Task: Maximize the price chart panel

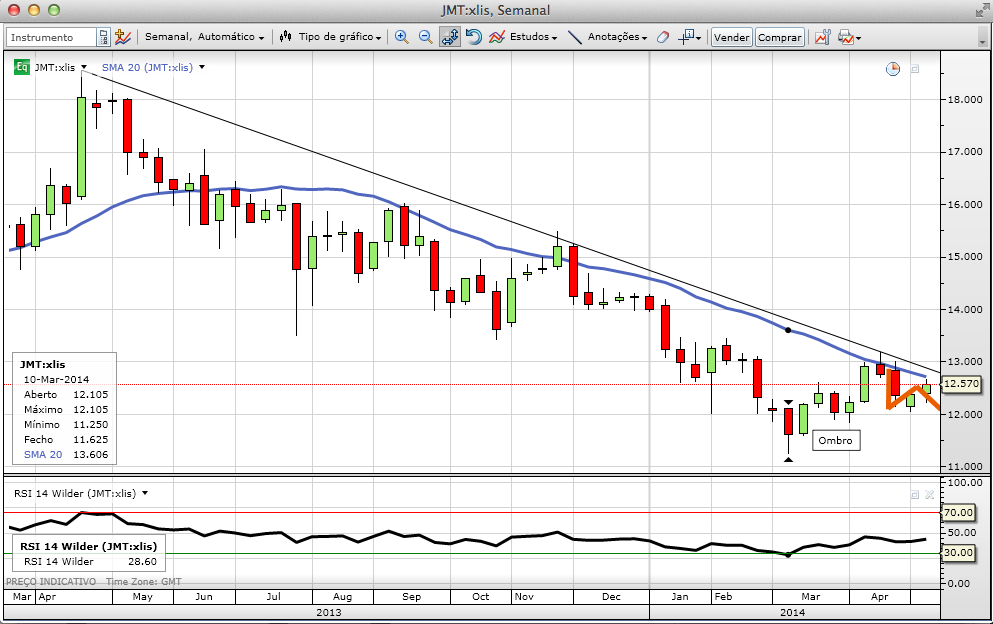Action: coord(914,68)
